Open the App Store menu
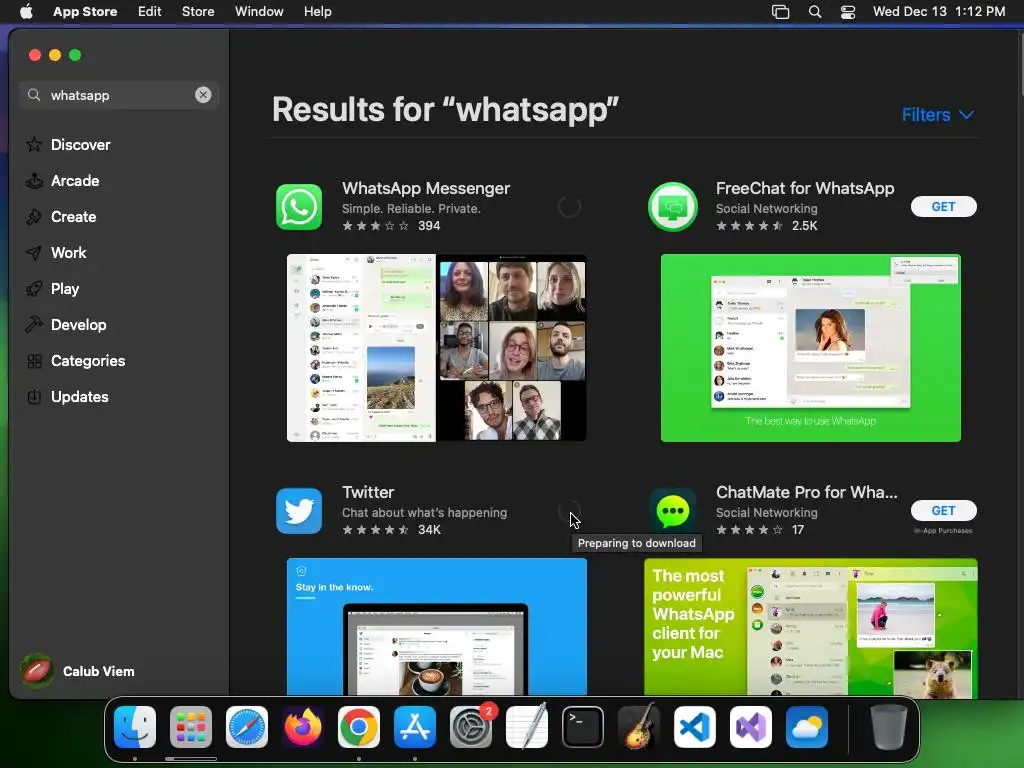Screen dimensions: 1024x768 pos(85,11)
